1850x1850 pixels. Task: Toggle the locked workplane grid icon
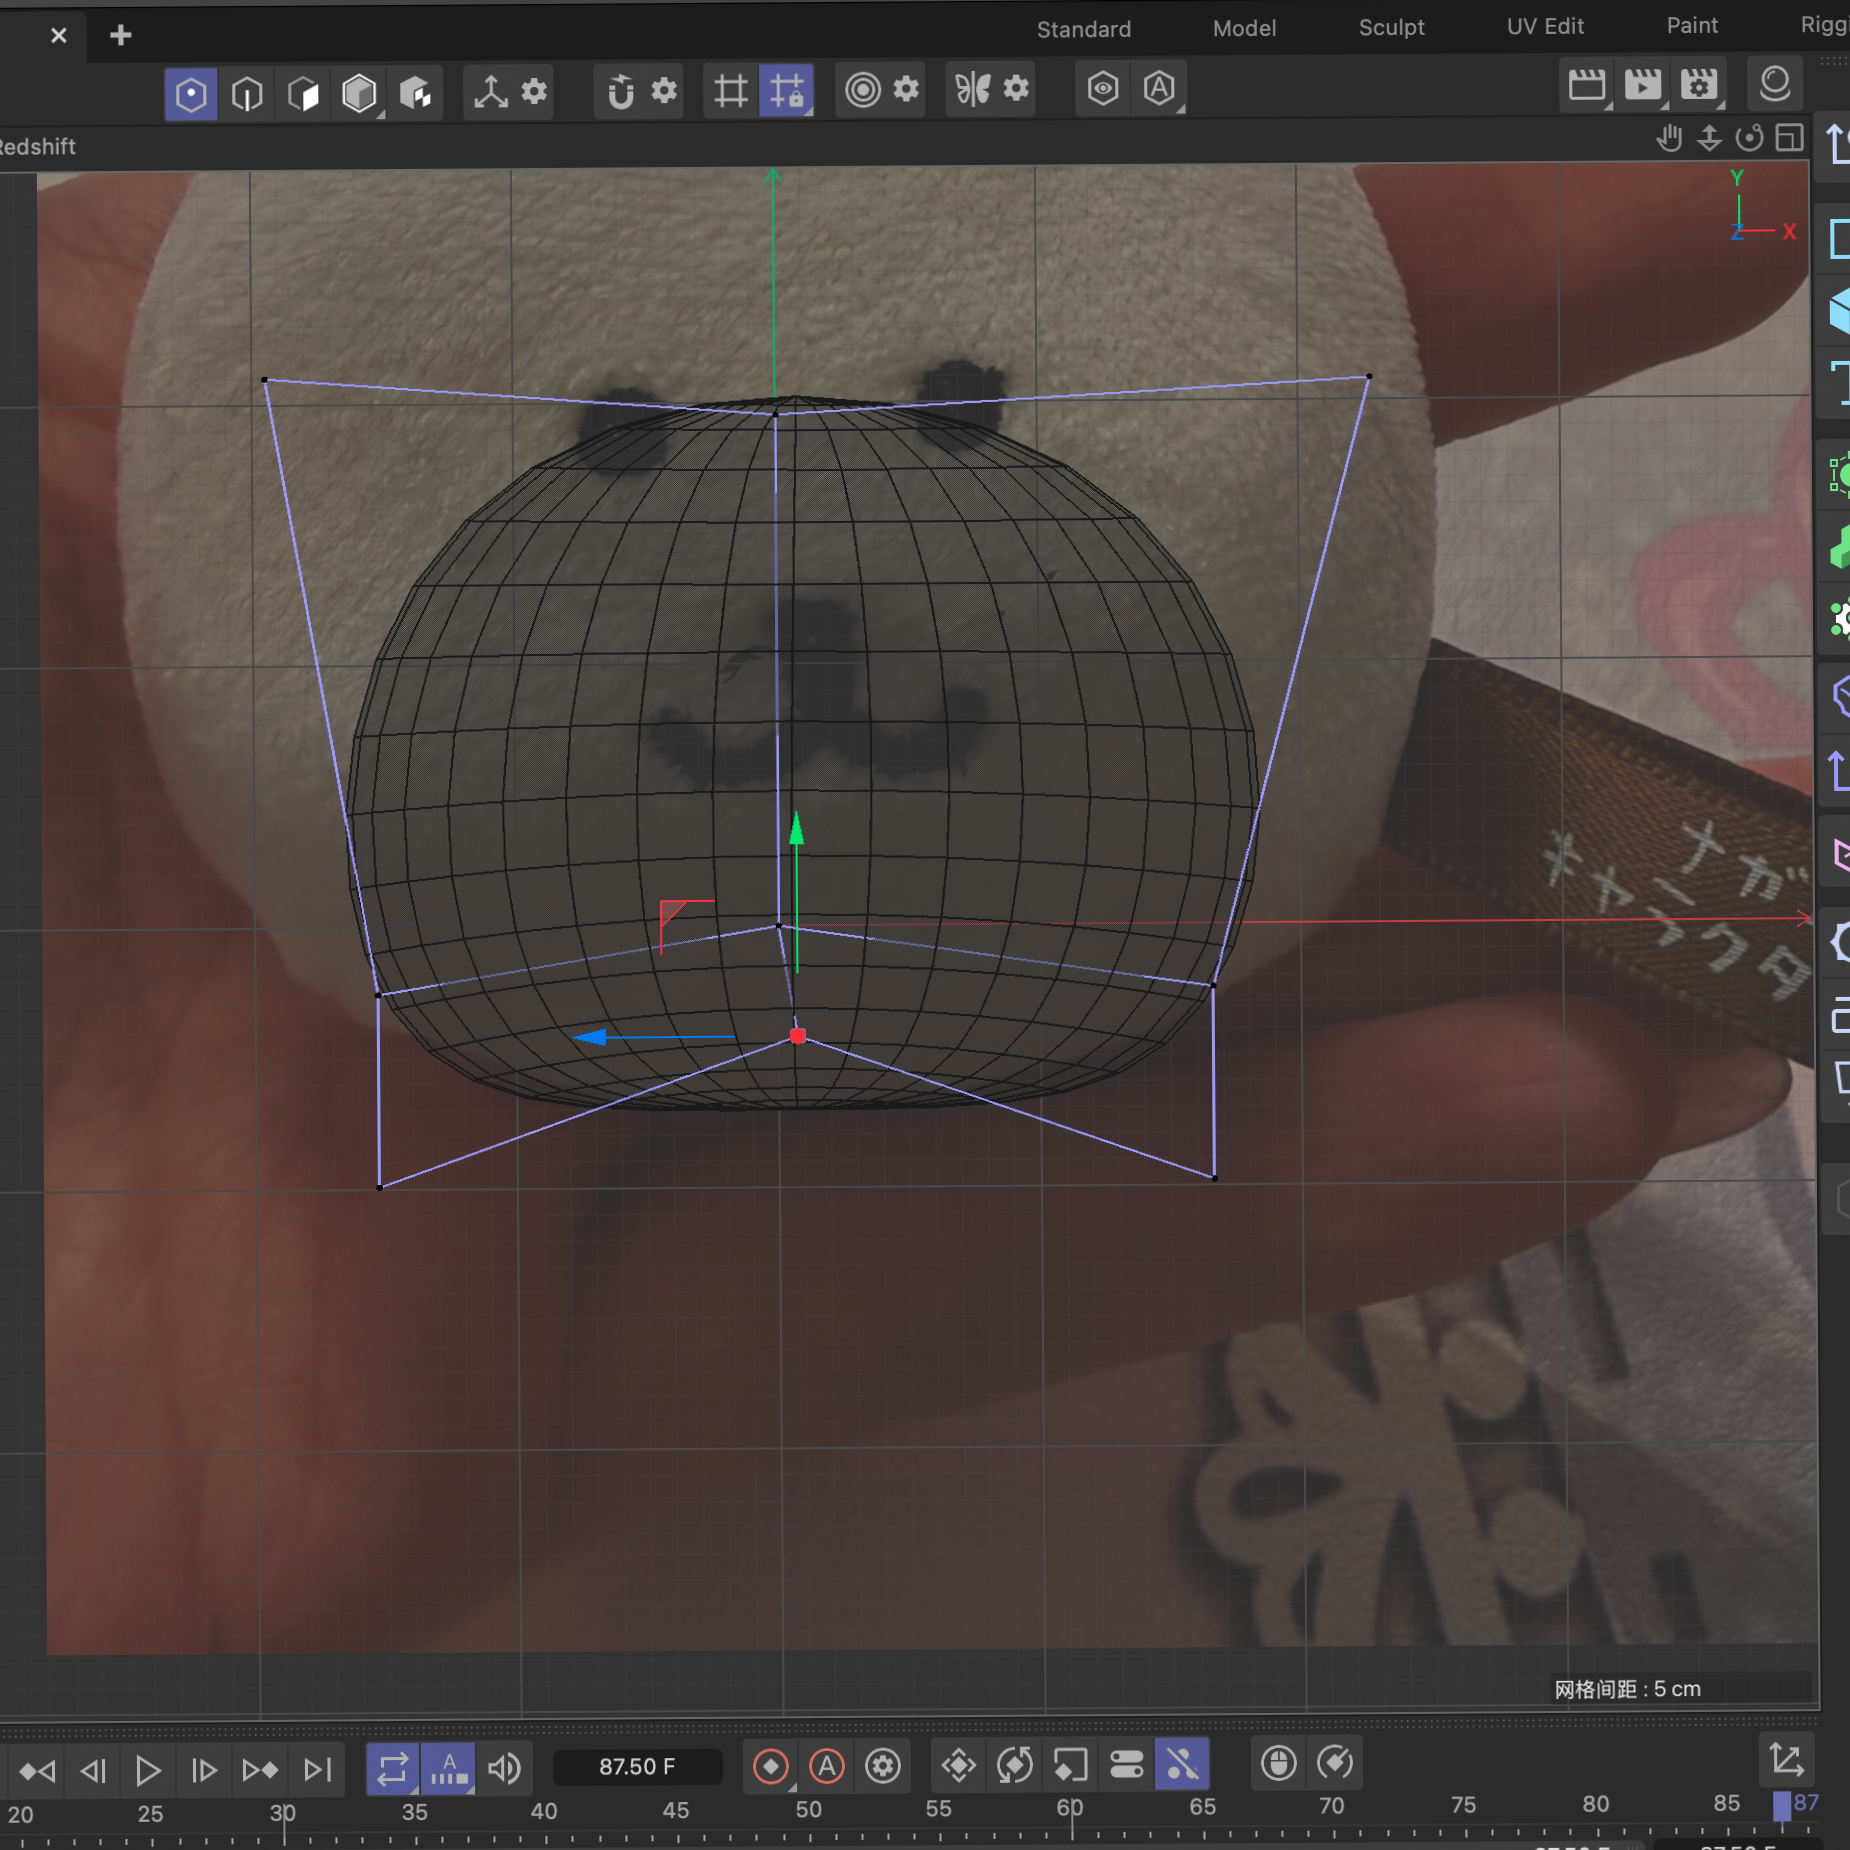(786, 92)
